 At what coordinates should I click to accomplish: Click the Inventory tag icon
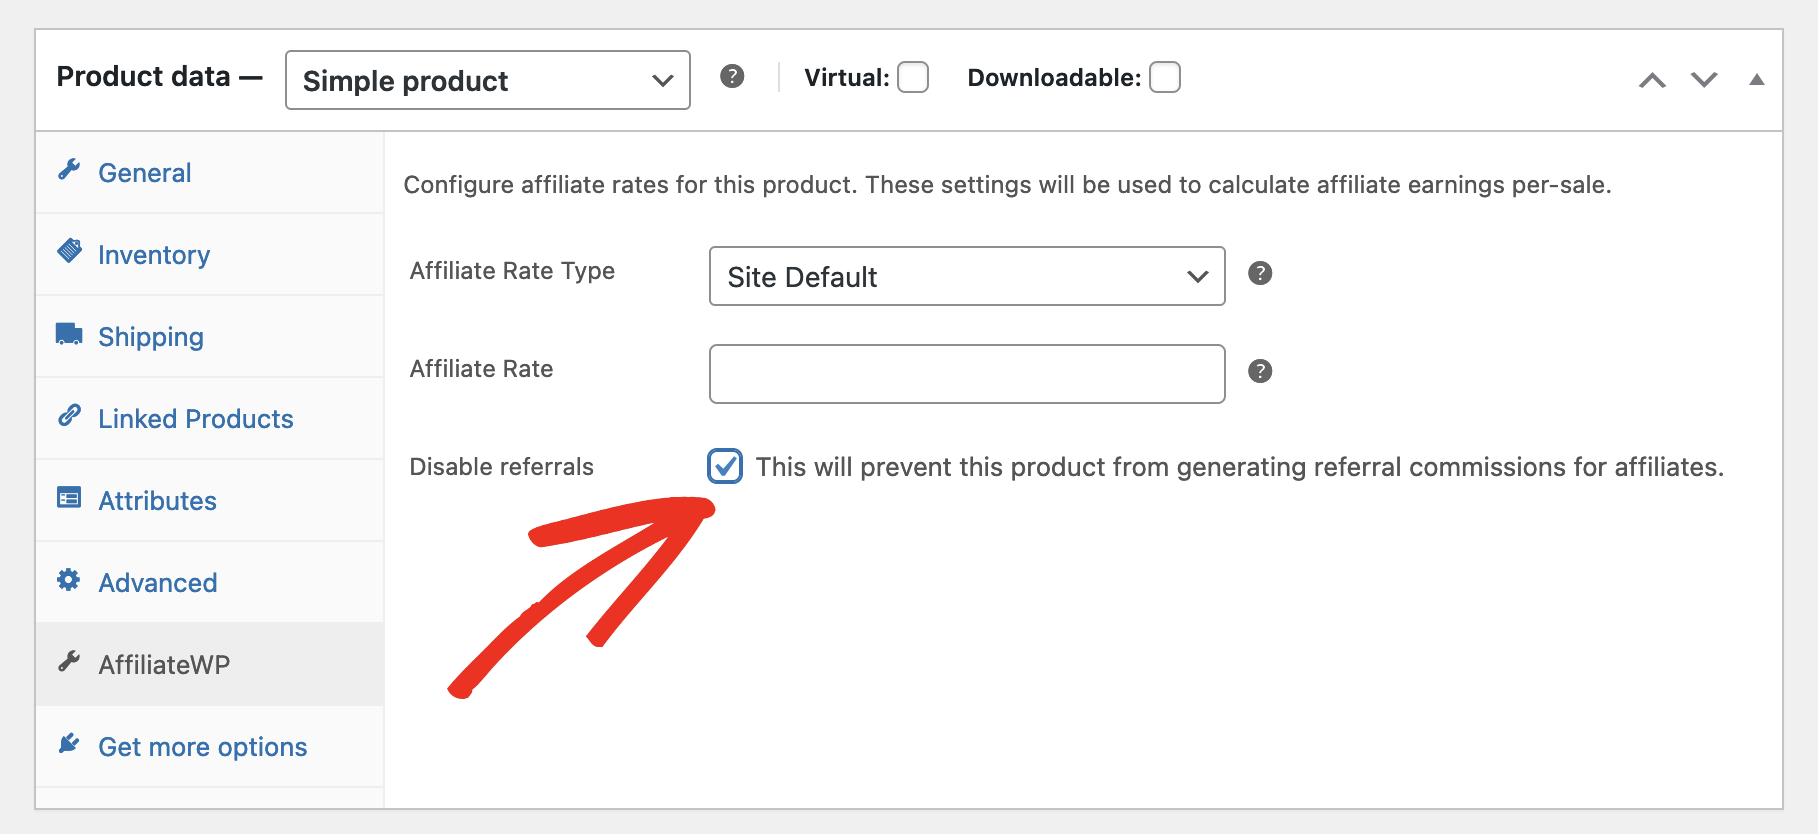tap(69, 251)
